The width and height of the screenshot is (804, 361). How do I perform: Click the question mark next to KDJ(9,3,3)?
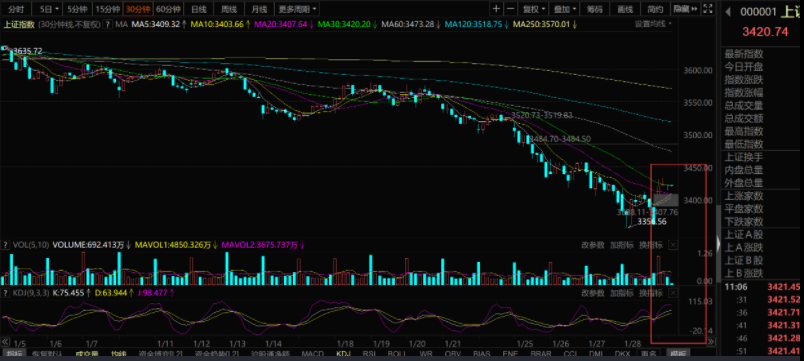(x=6, y=293)
